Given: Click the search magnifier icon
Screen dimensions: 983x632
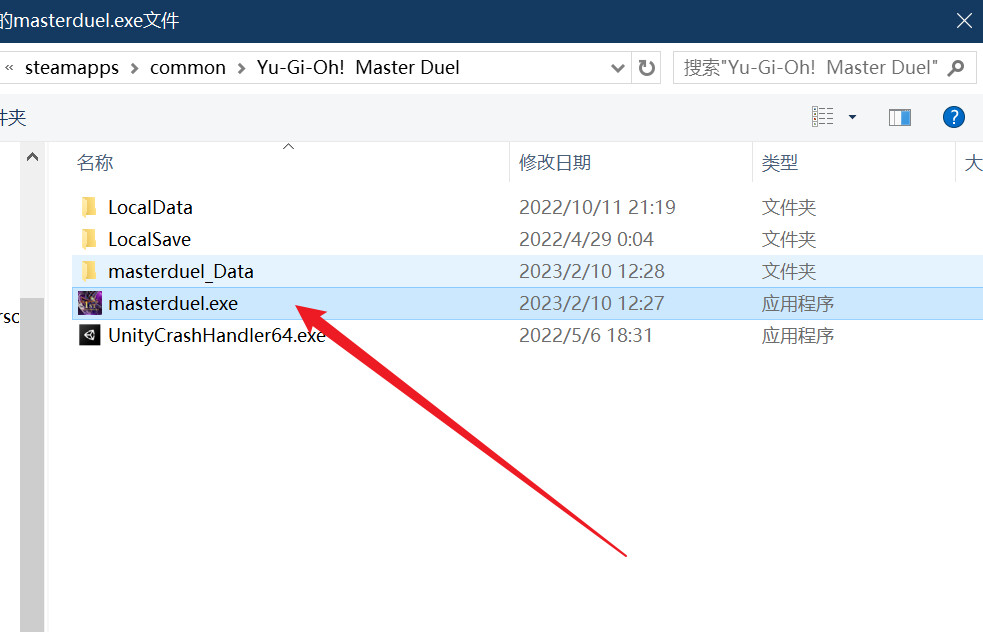Looking at the screenshot, I should click(955, 67).
